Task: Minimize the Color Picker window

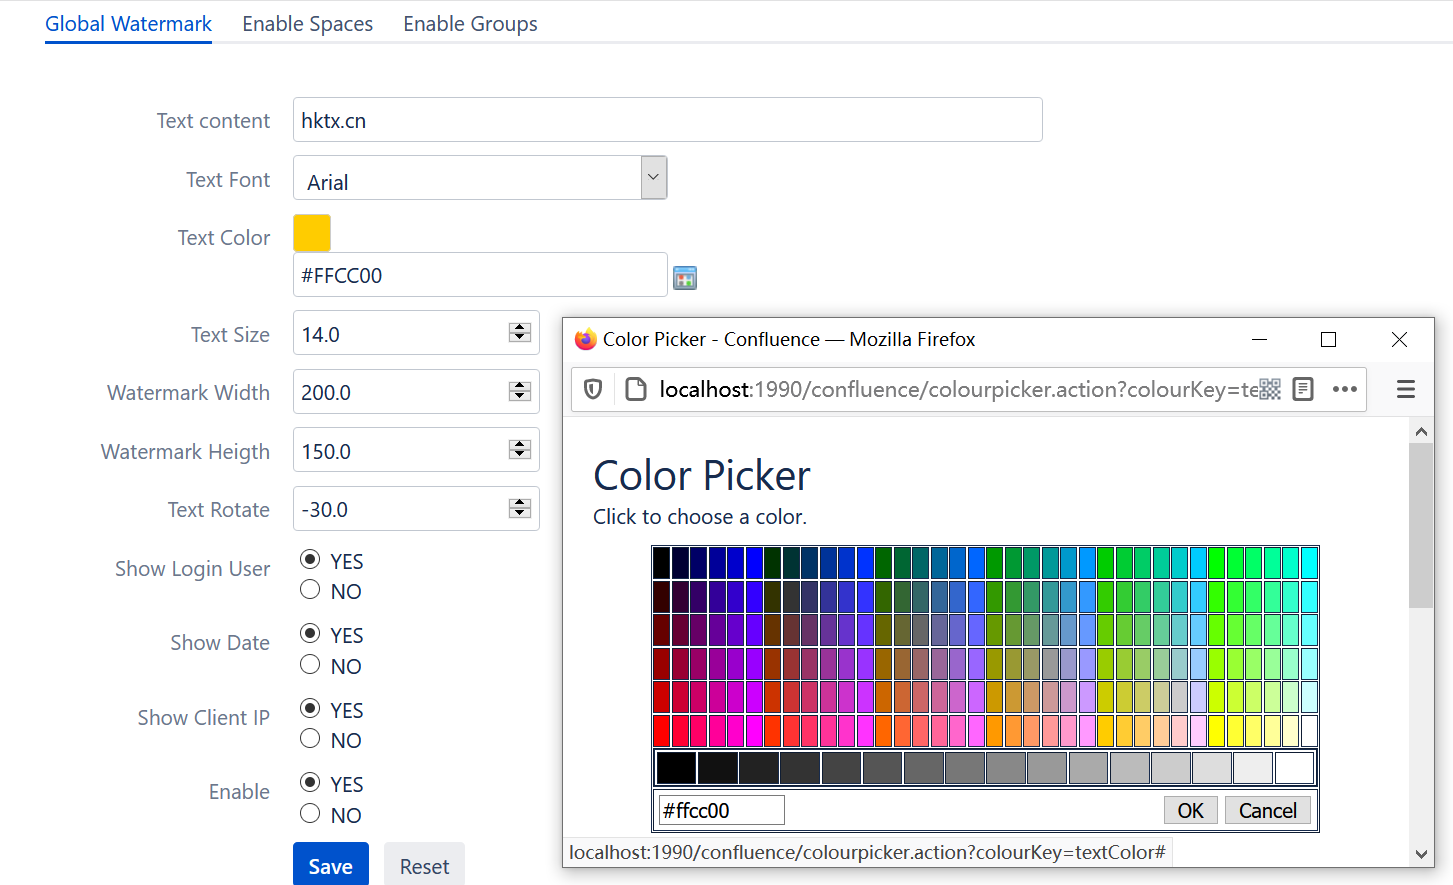Action: click(1260, 340)
